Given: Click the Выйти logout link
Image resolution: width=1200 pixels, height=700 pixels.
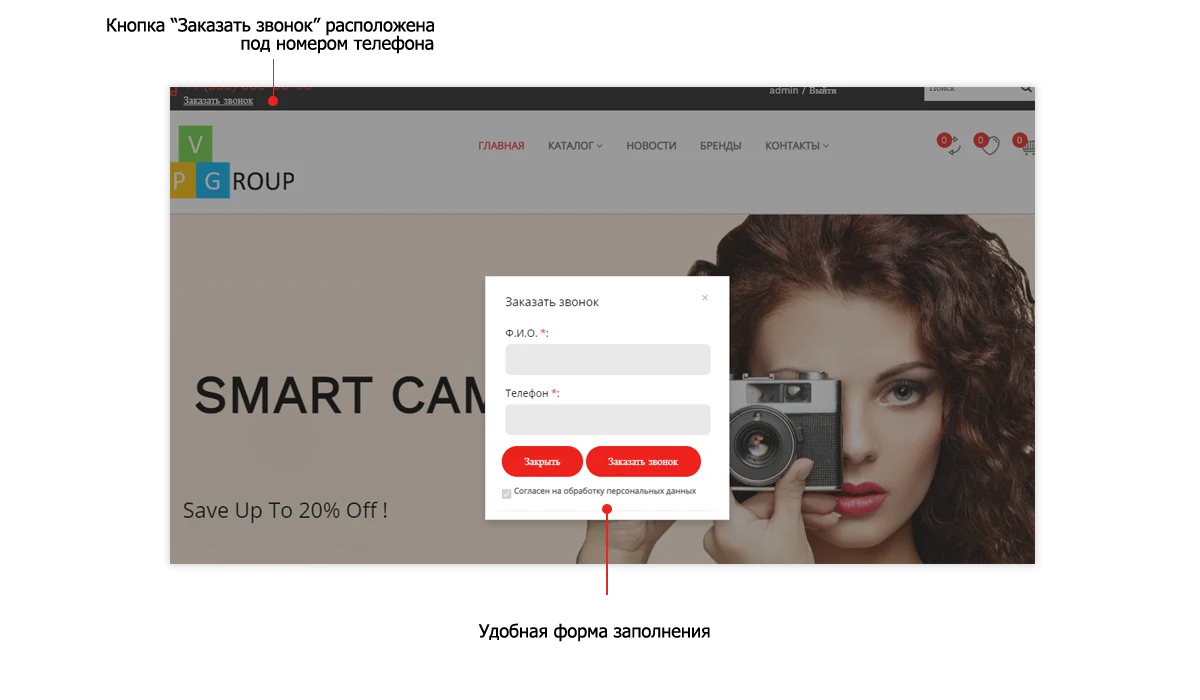Looking at the screenshot, I should tap(822, 91).
